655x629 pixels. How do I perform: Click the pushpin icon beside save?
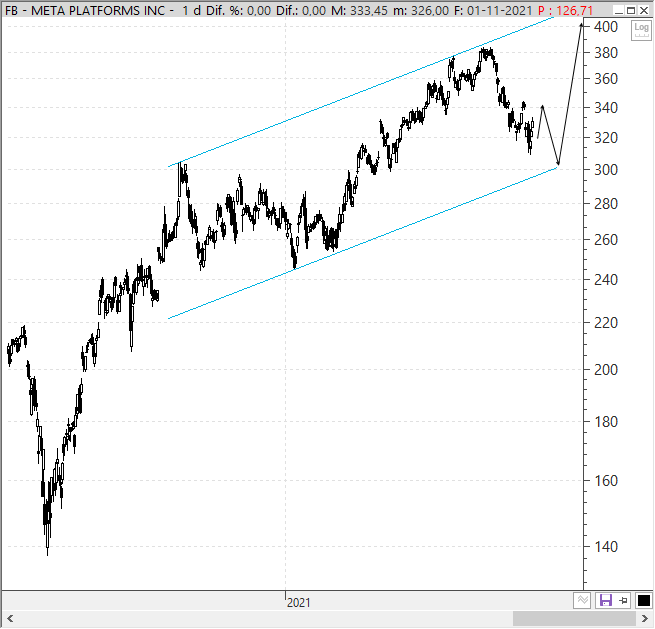tap(623, 601)
